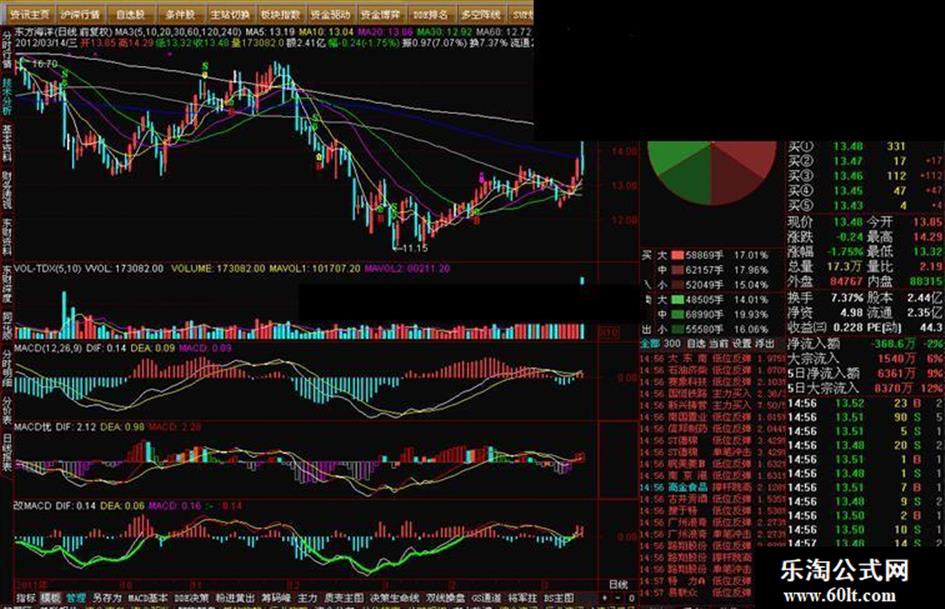
Task: Select the 指标 tab in bottom bar
Action: tap(26, 598)
